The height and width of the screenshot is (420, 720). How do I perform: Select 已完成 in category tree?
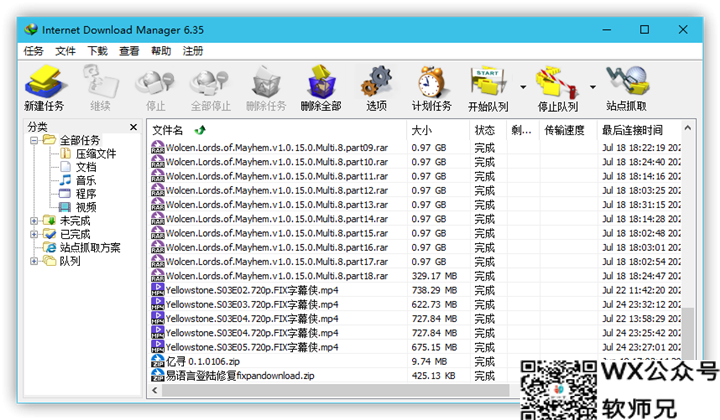[75, 234]
